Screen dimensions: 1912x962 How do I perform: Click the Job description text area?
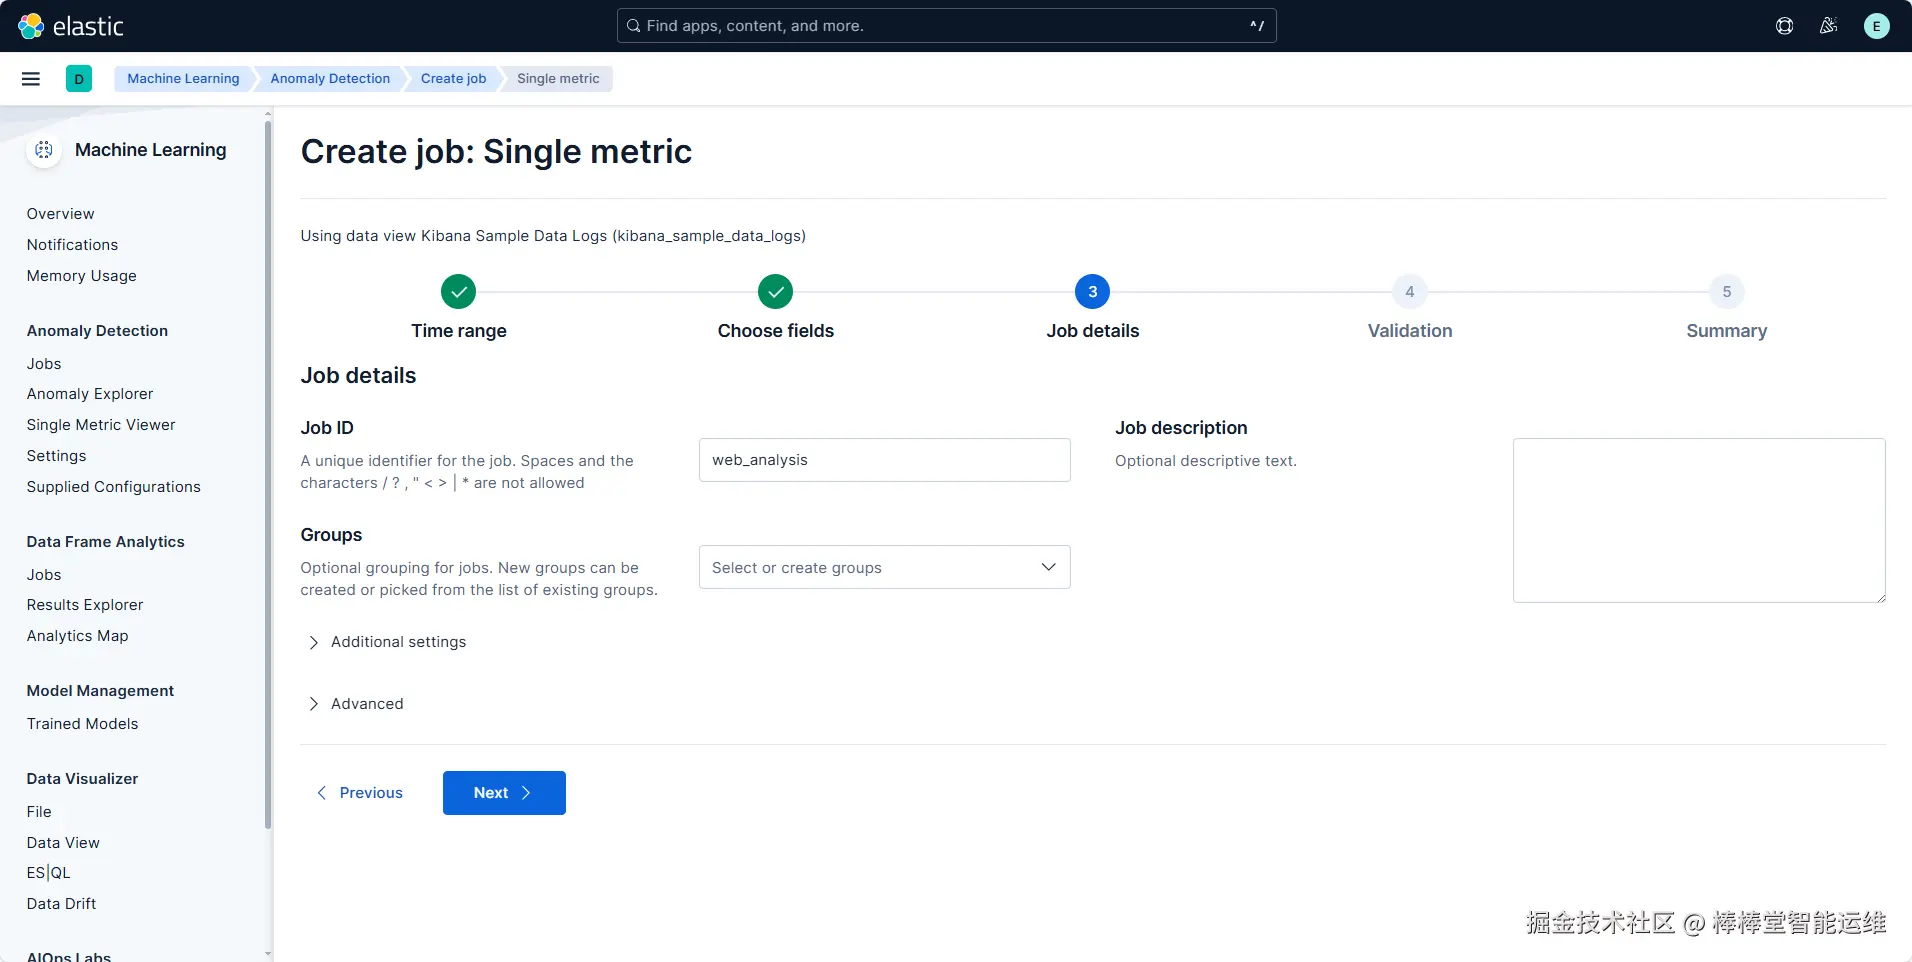point(1698,520)
